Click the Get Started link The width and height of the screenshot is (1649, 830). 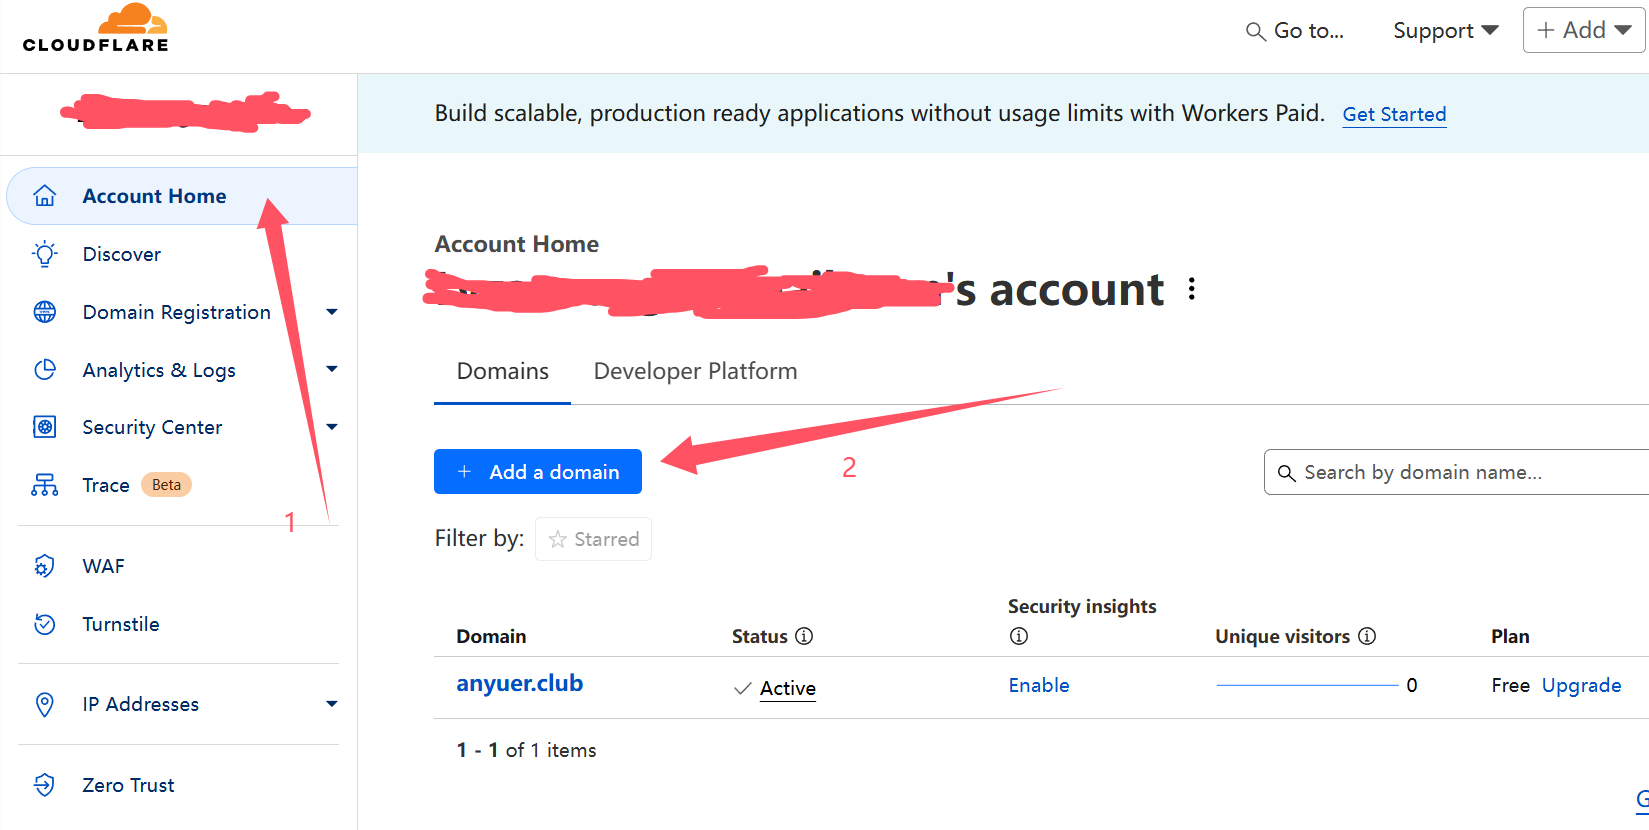(1394, 114)
